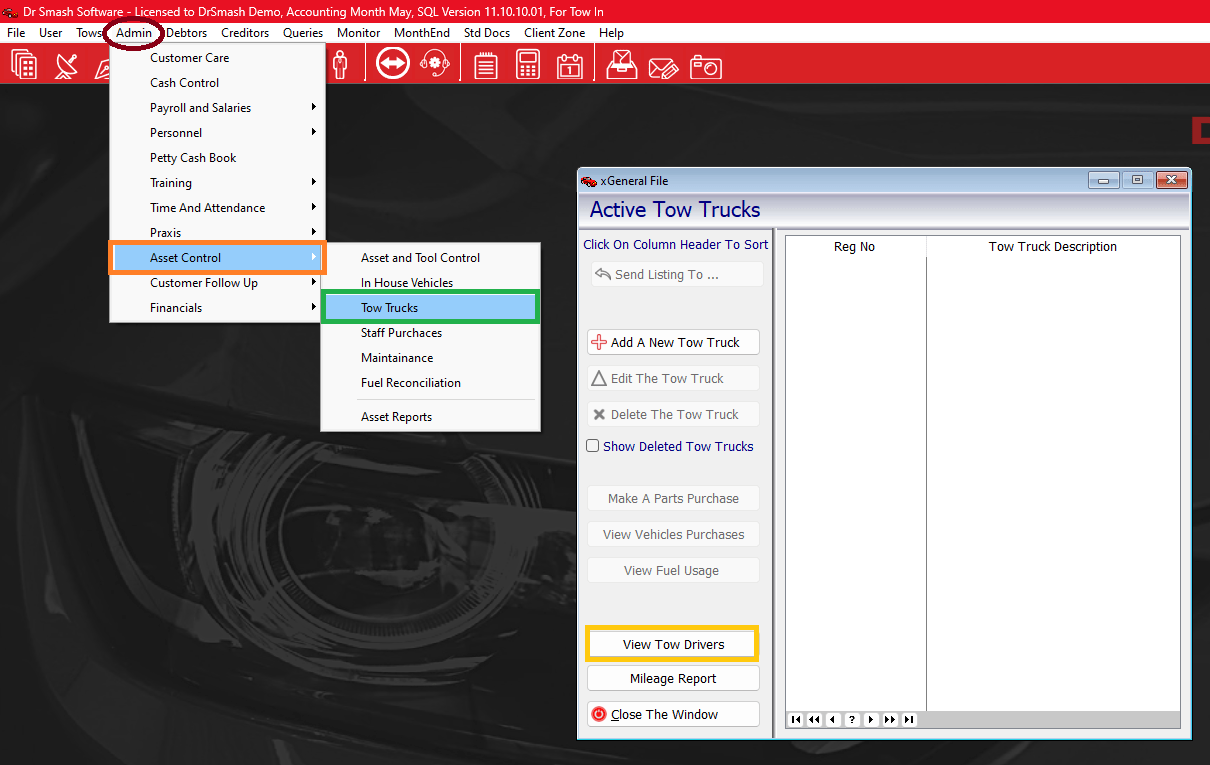Image resolution: width=1210 pixels, height=765 pixels.
Task: Jump to last record with navigation arrows
Action: coord(908,719)
